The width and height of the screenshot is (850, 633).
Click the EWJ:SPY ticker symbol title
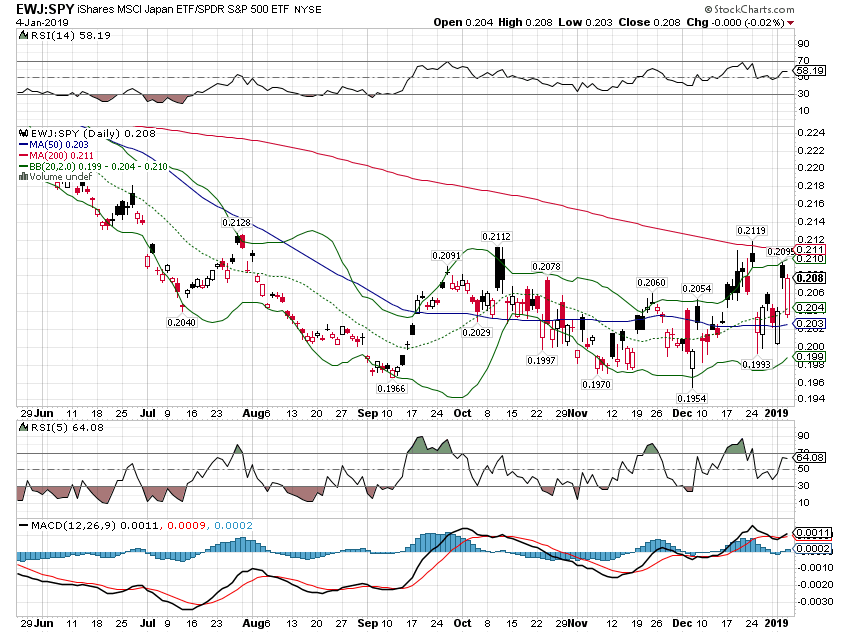coord(46,9)
